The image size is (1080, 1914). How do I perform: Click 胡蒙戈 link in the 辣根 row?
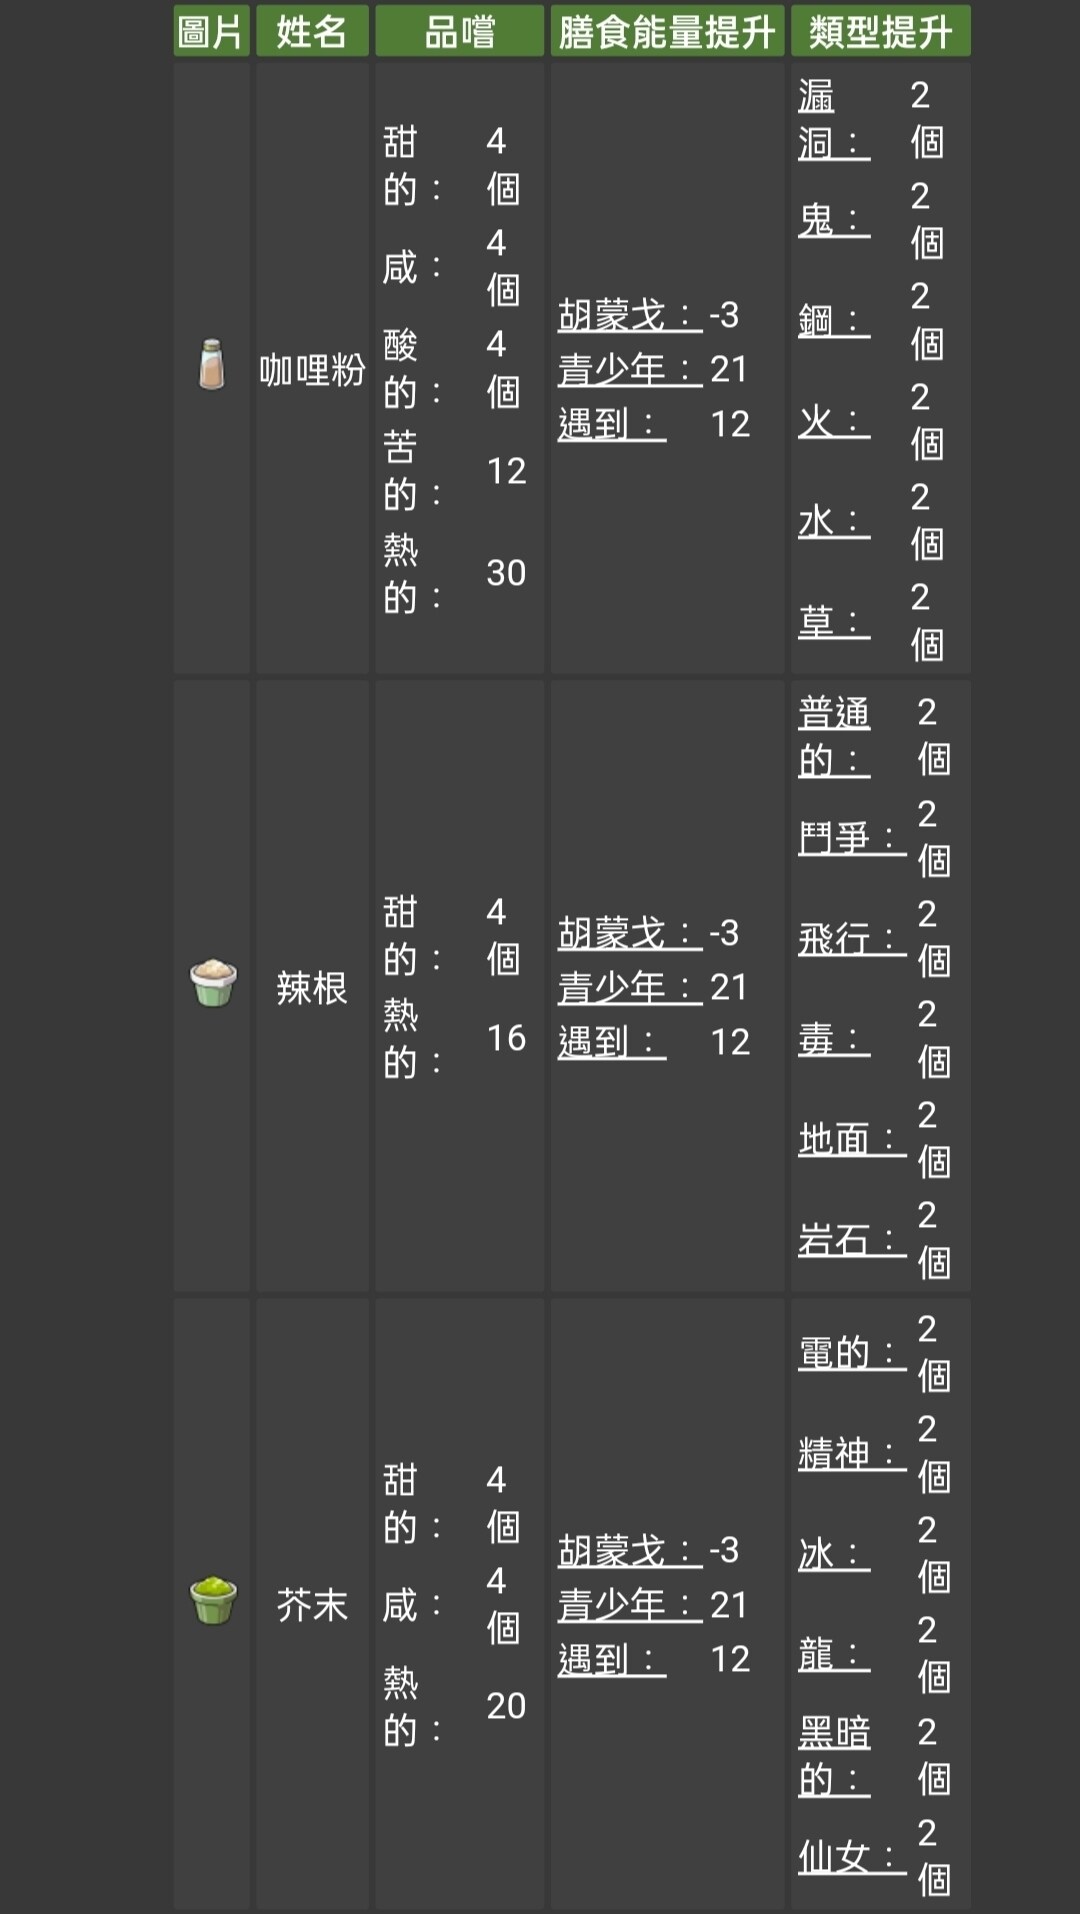630,933
